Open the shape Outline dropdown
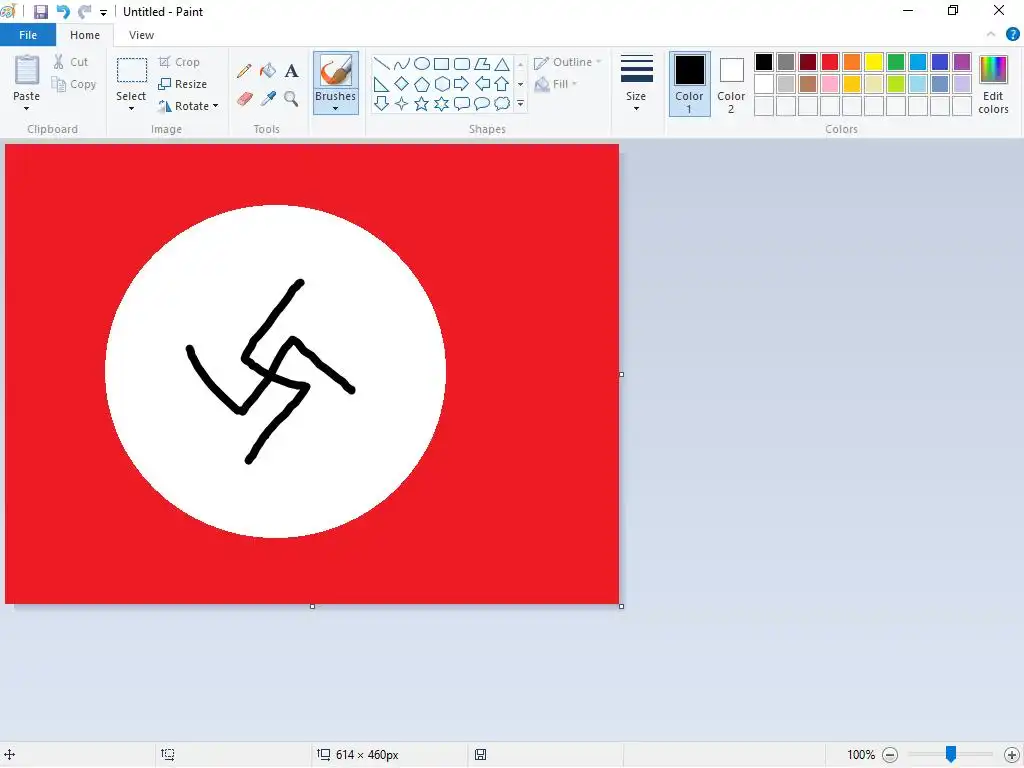 pyautogui.click(x=567, y=63)
